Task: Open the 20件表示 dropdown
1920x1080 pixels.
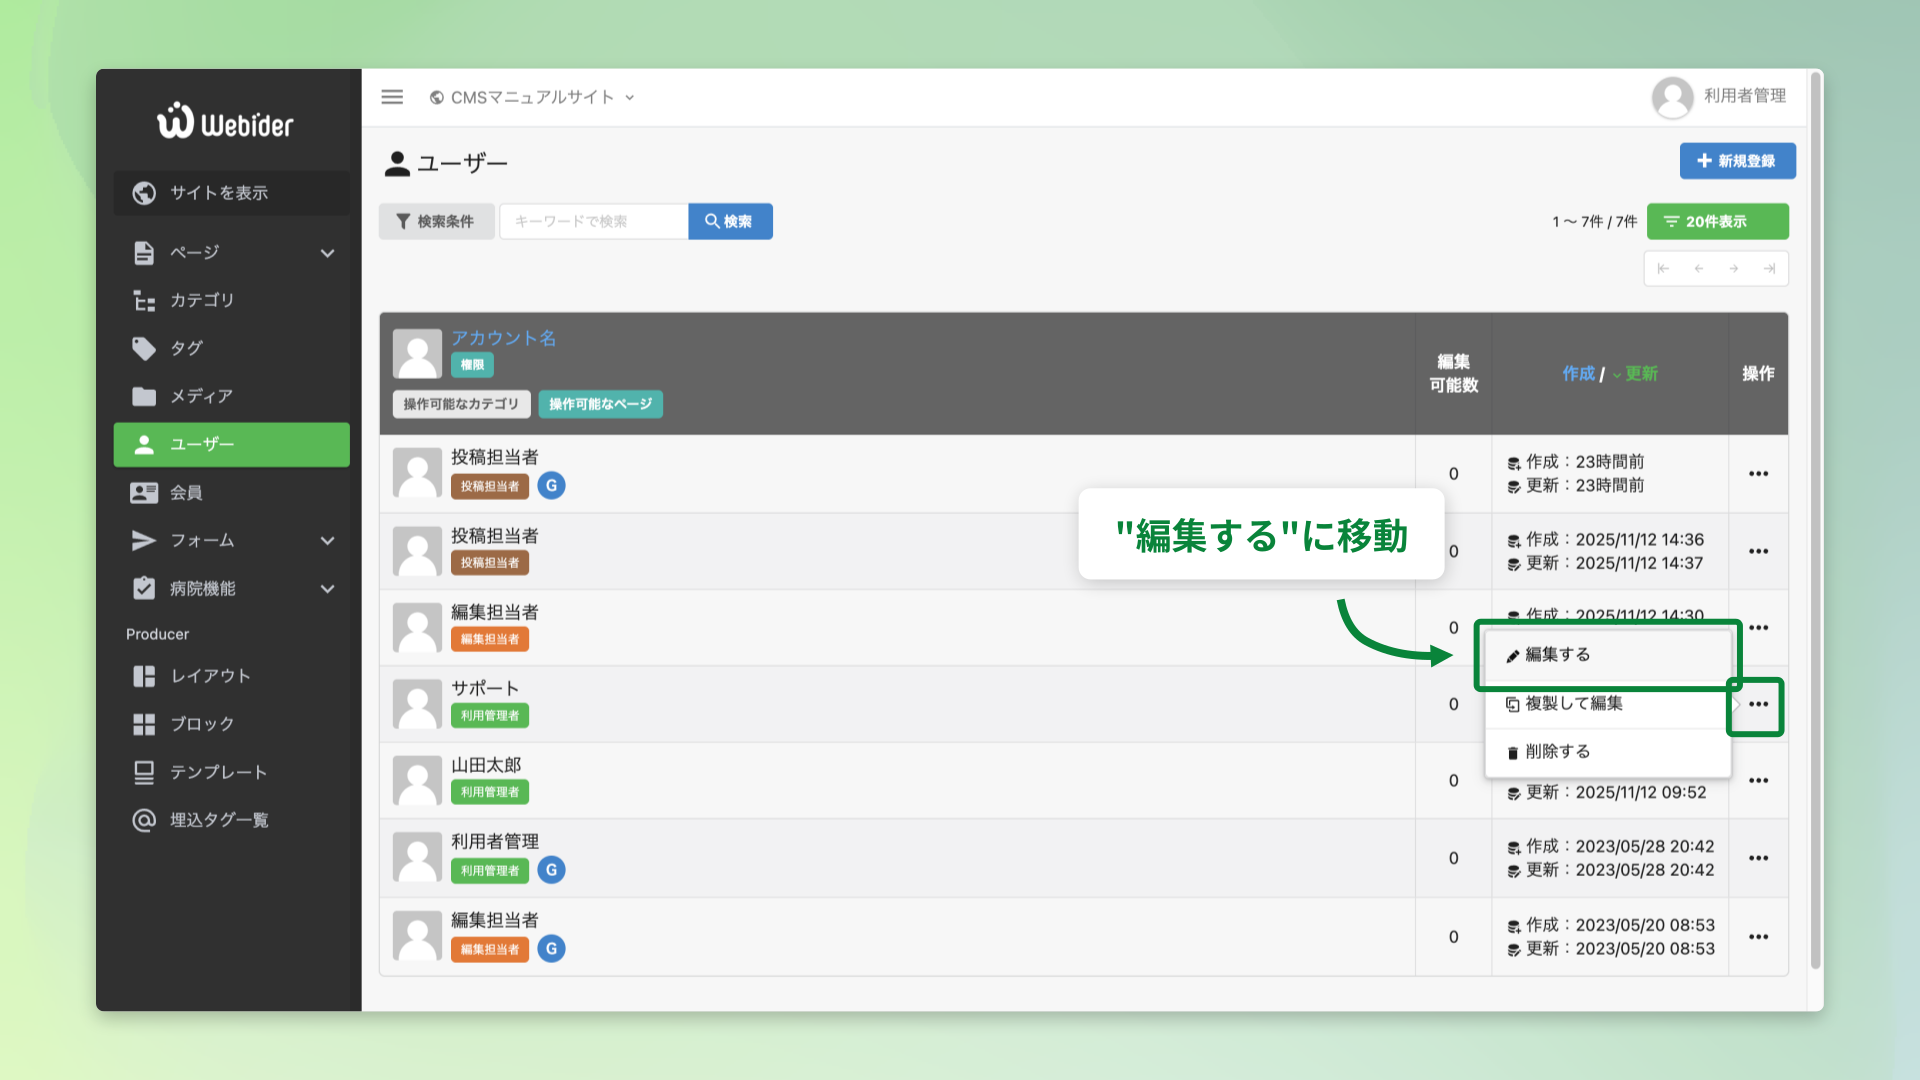Action: 1717,221
